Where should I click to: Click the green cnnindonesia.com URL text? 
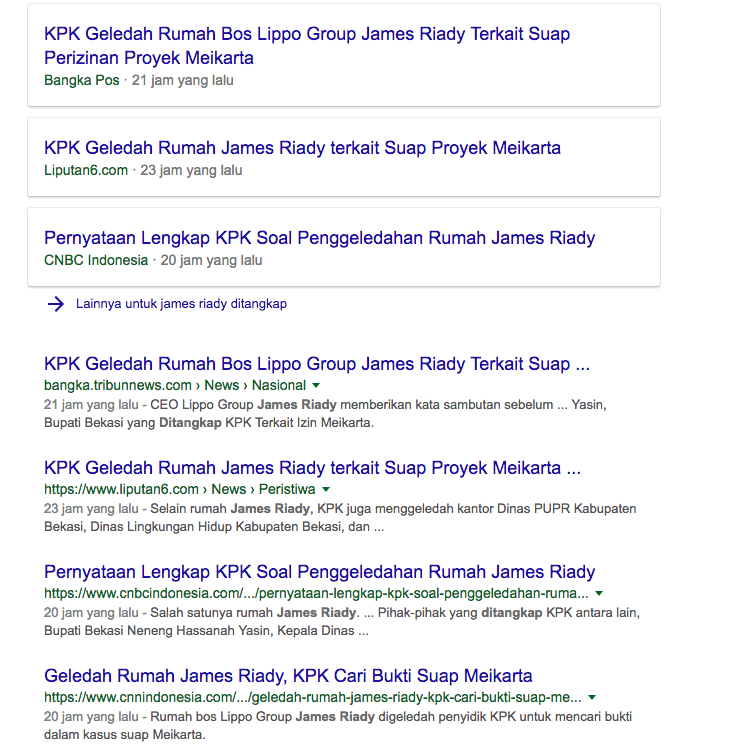[x=312, y=697]
